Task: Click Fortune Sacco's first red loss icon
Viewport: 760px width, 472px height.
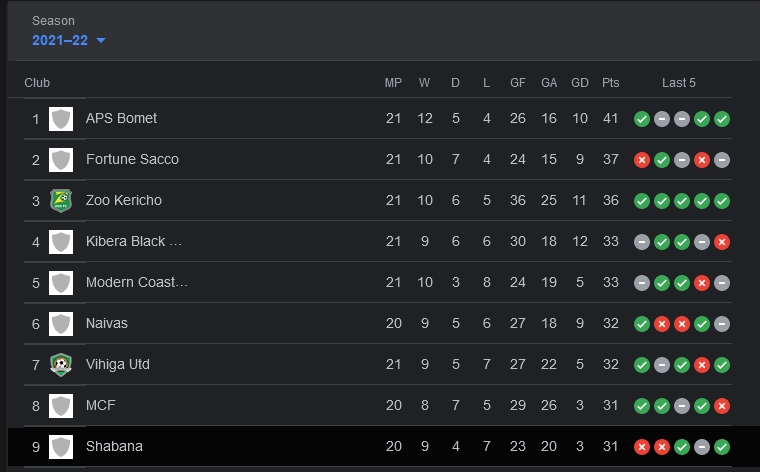Action: click(x=642, y=160)
